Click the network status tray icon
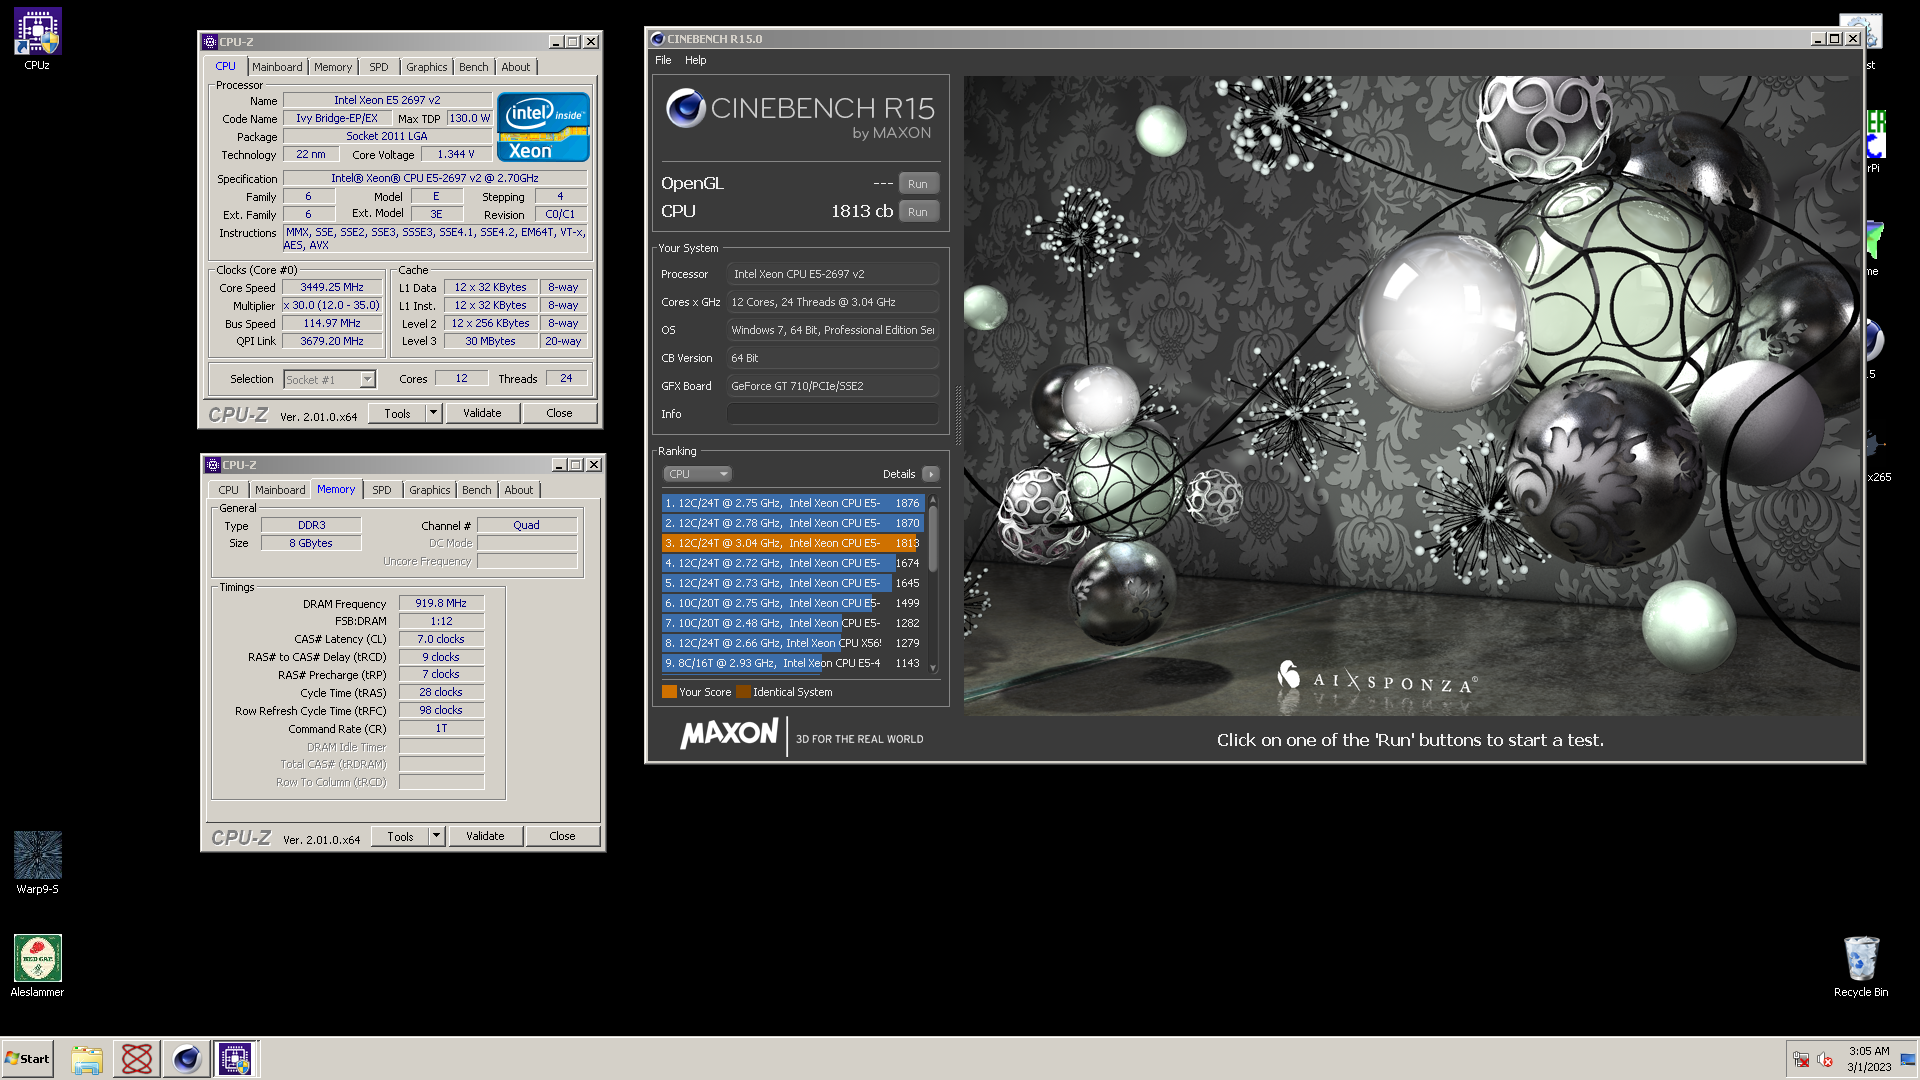 click(x=1801, y=1060)
